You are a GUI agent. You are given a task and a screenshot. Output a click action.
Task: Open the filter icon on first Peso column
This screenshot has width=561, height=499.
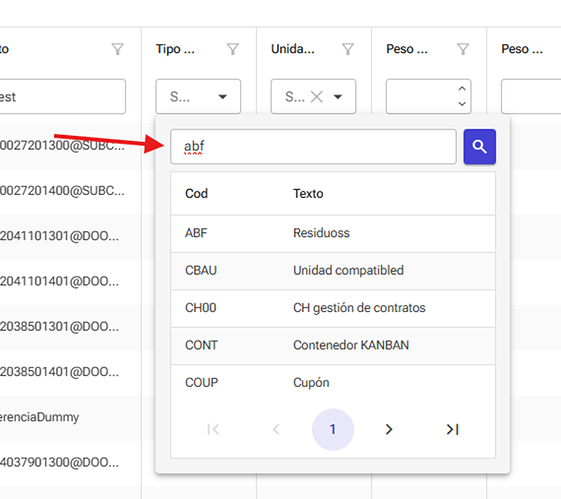[463, 49]
